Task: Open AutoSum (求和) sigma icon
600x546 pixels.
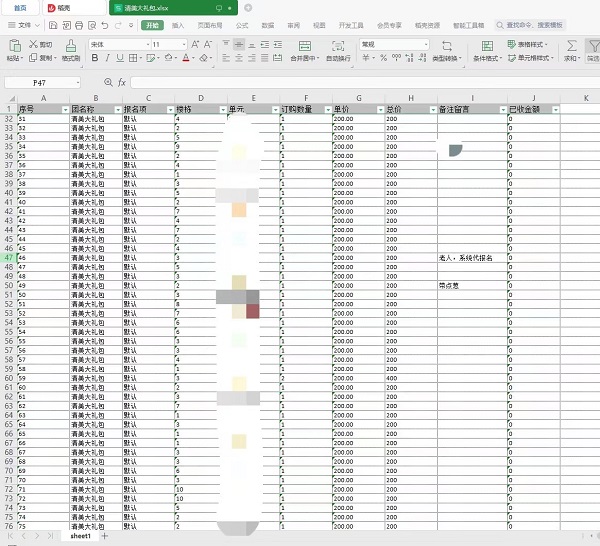Action: [x=571, y=46]
